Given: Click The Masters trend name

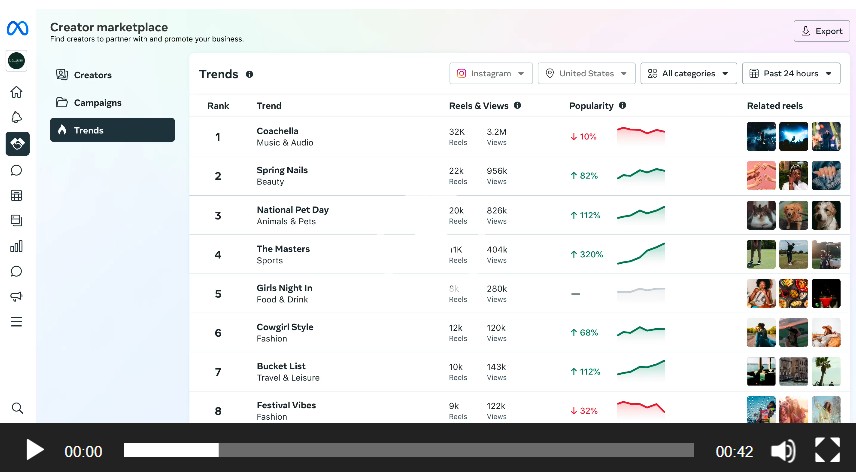Looking at the screenshot, I should click(283, 249).
